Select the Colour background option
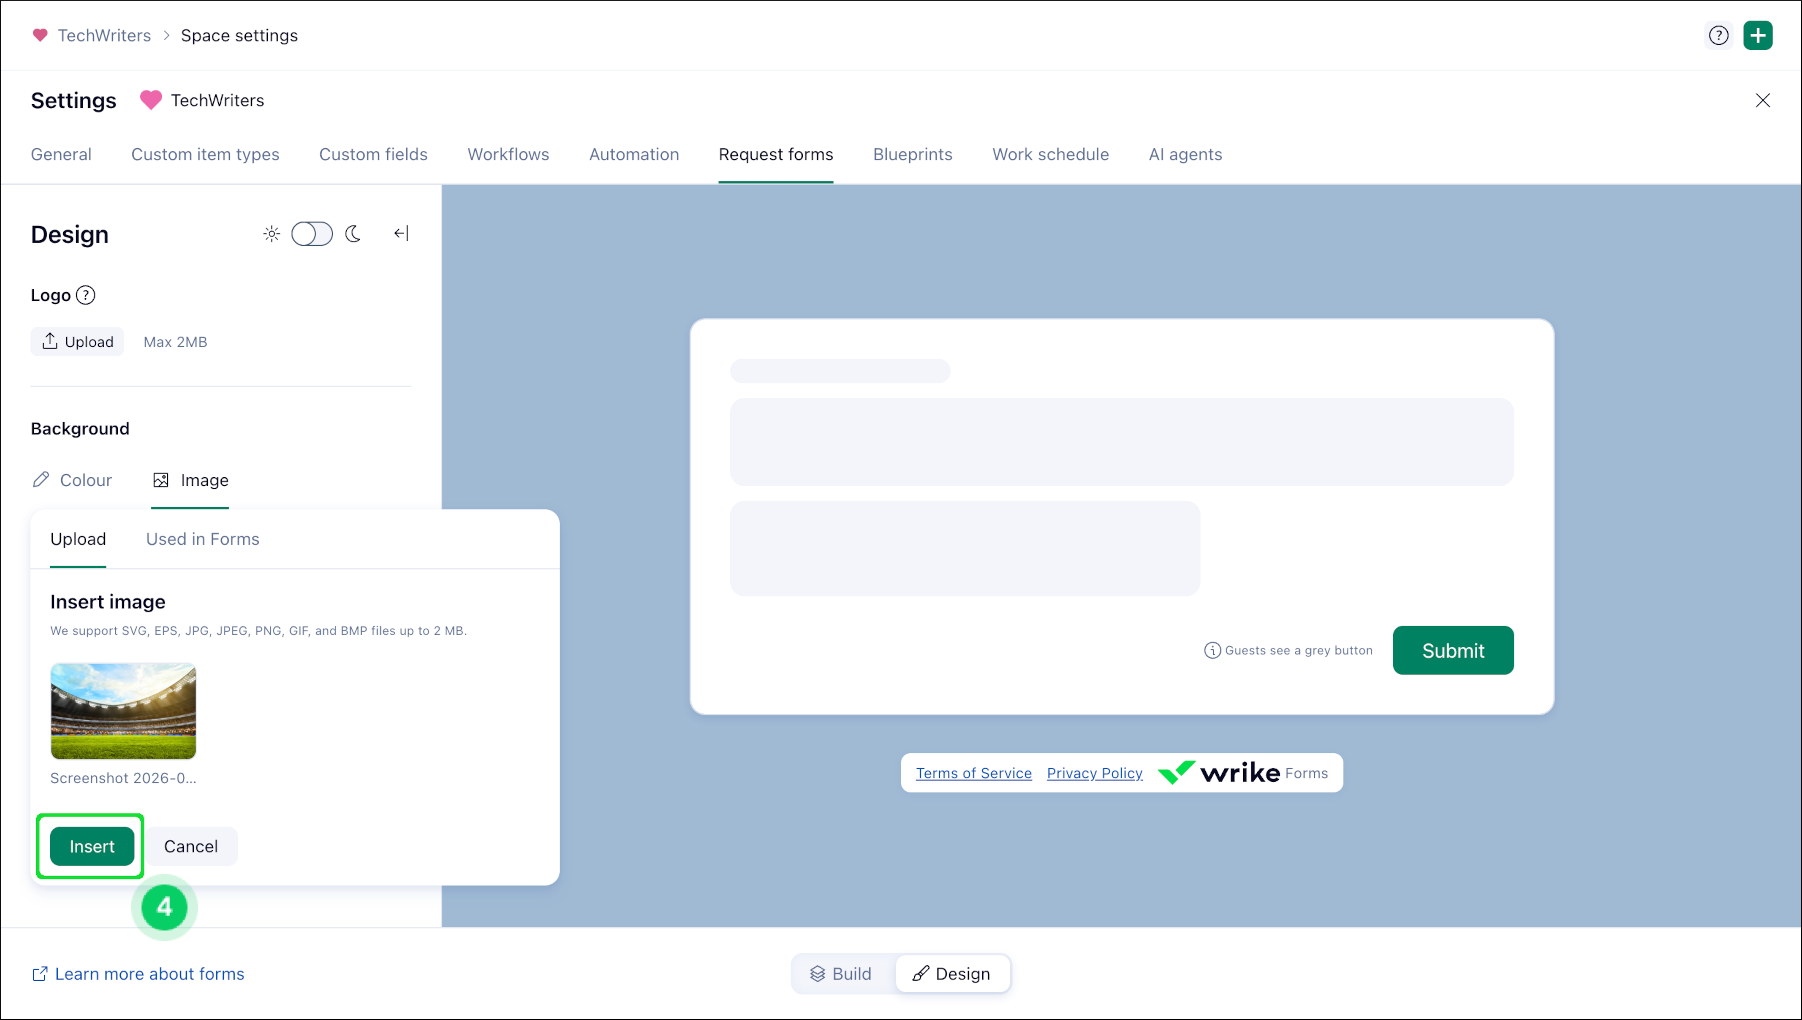Screen dimensions: 1802x1020 click(x=72, y=480)
